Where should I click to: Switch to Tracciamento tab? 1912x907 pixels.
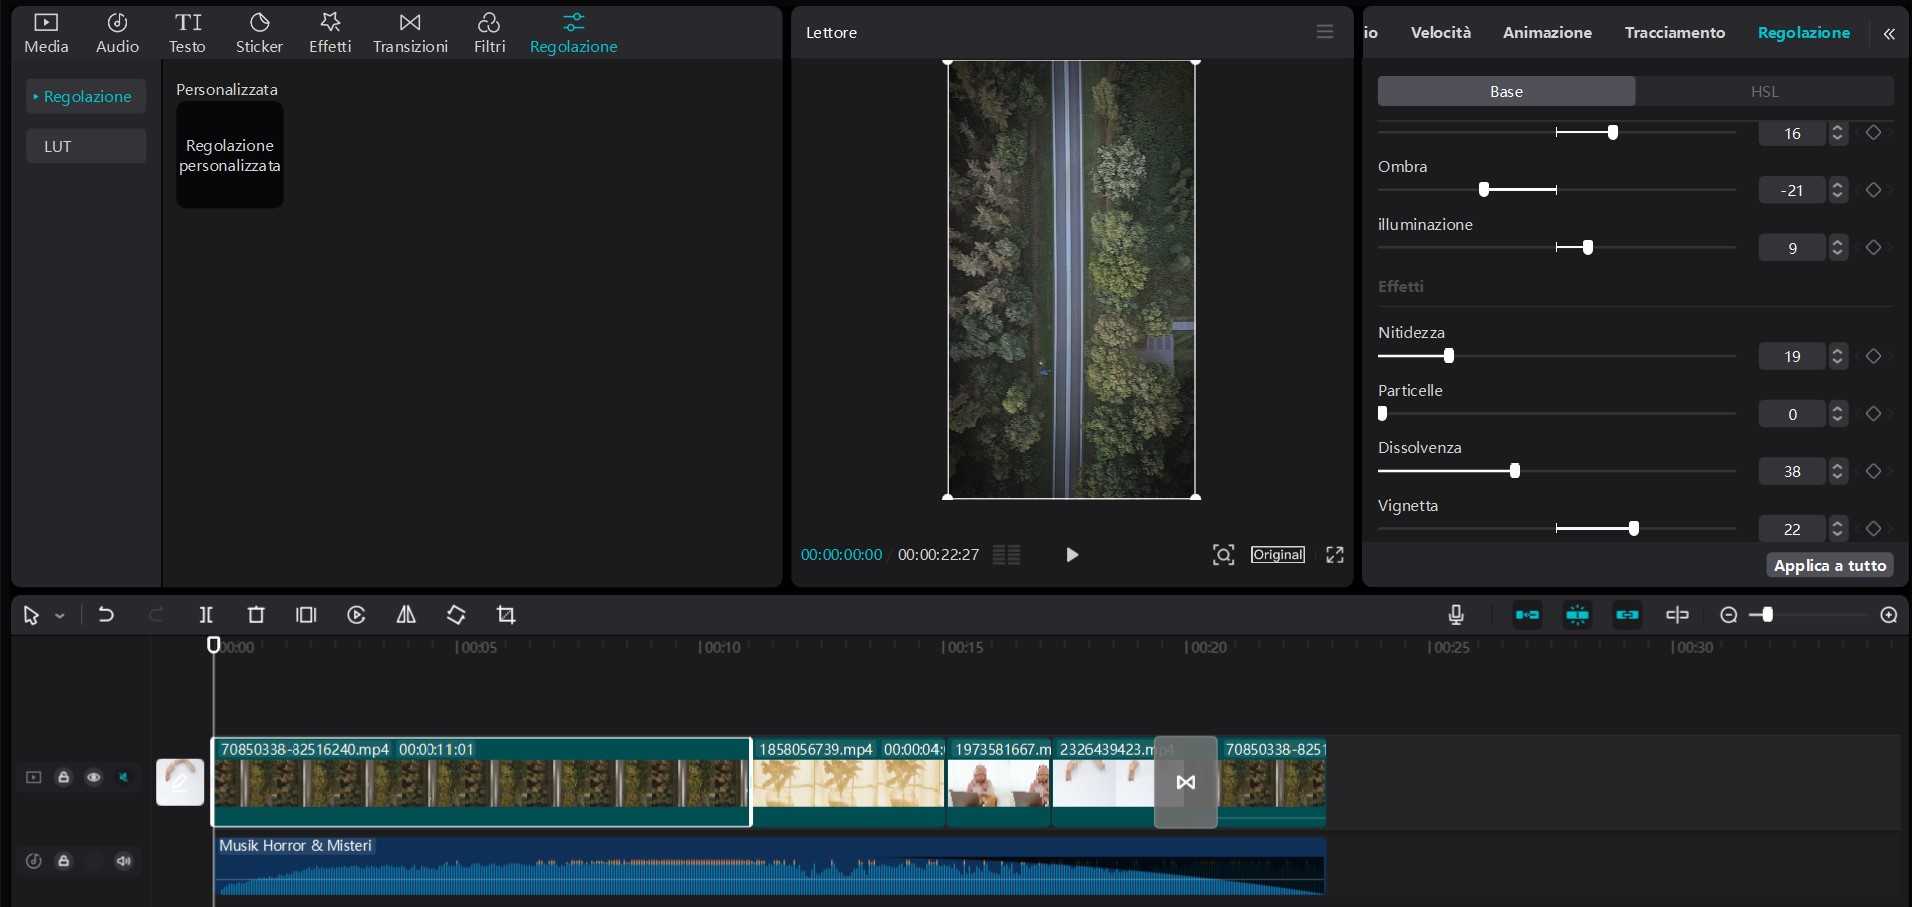[1675, 33]
